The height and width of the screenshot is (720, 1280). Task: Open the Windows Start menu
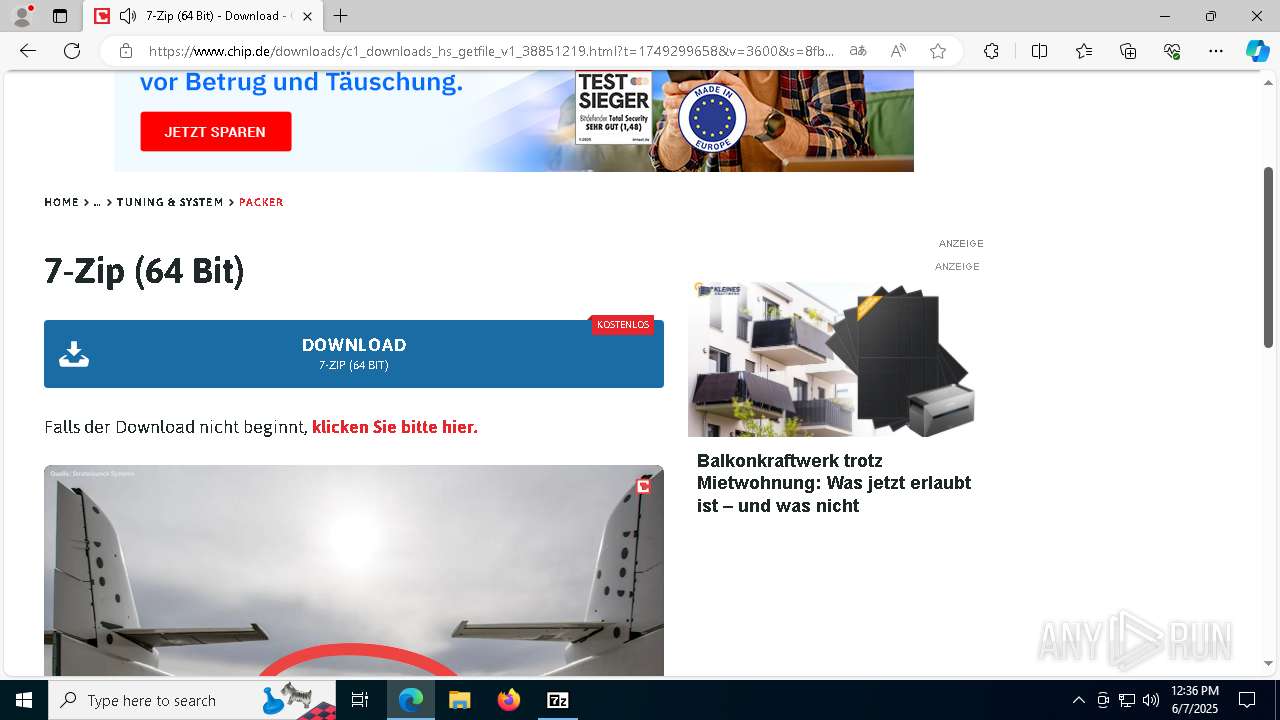[x=24, y=700]
